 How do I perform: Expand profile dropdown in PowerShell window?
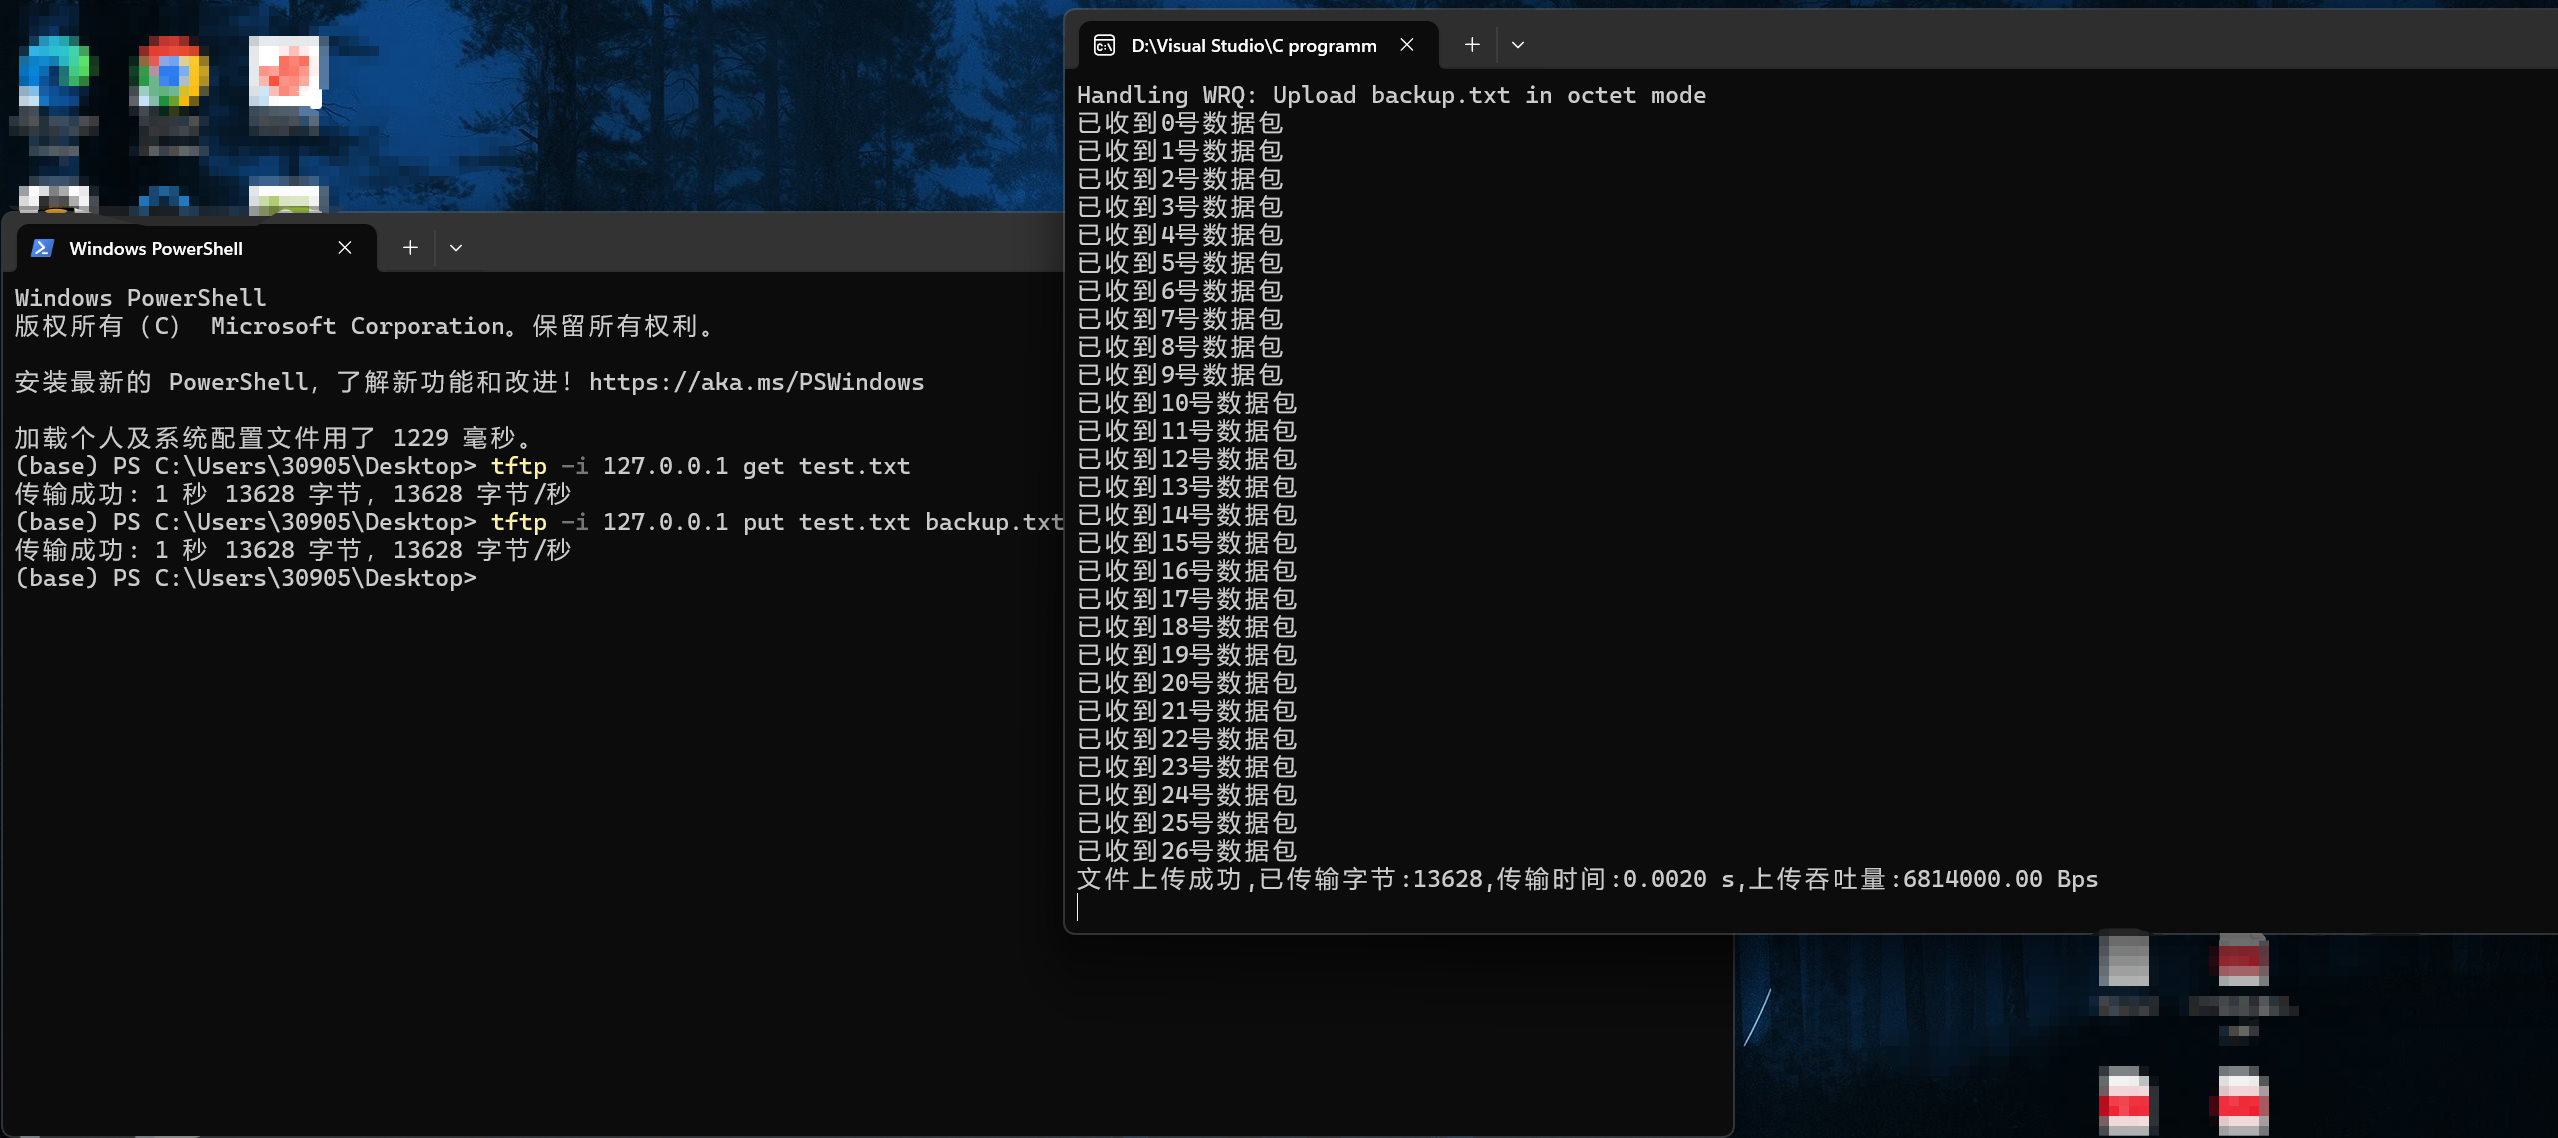click(456, 248)
